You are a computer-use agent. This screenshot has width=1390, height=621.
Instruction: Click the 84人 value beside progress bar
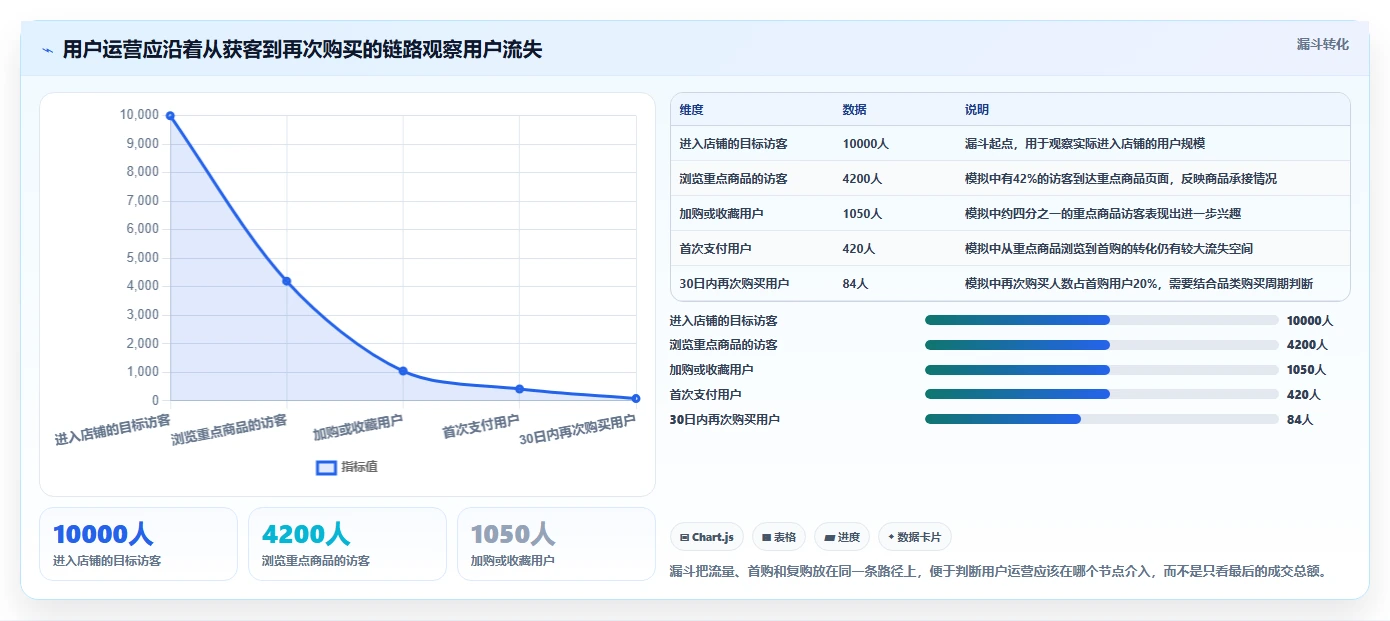coord(1300,420)
